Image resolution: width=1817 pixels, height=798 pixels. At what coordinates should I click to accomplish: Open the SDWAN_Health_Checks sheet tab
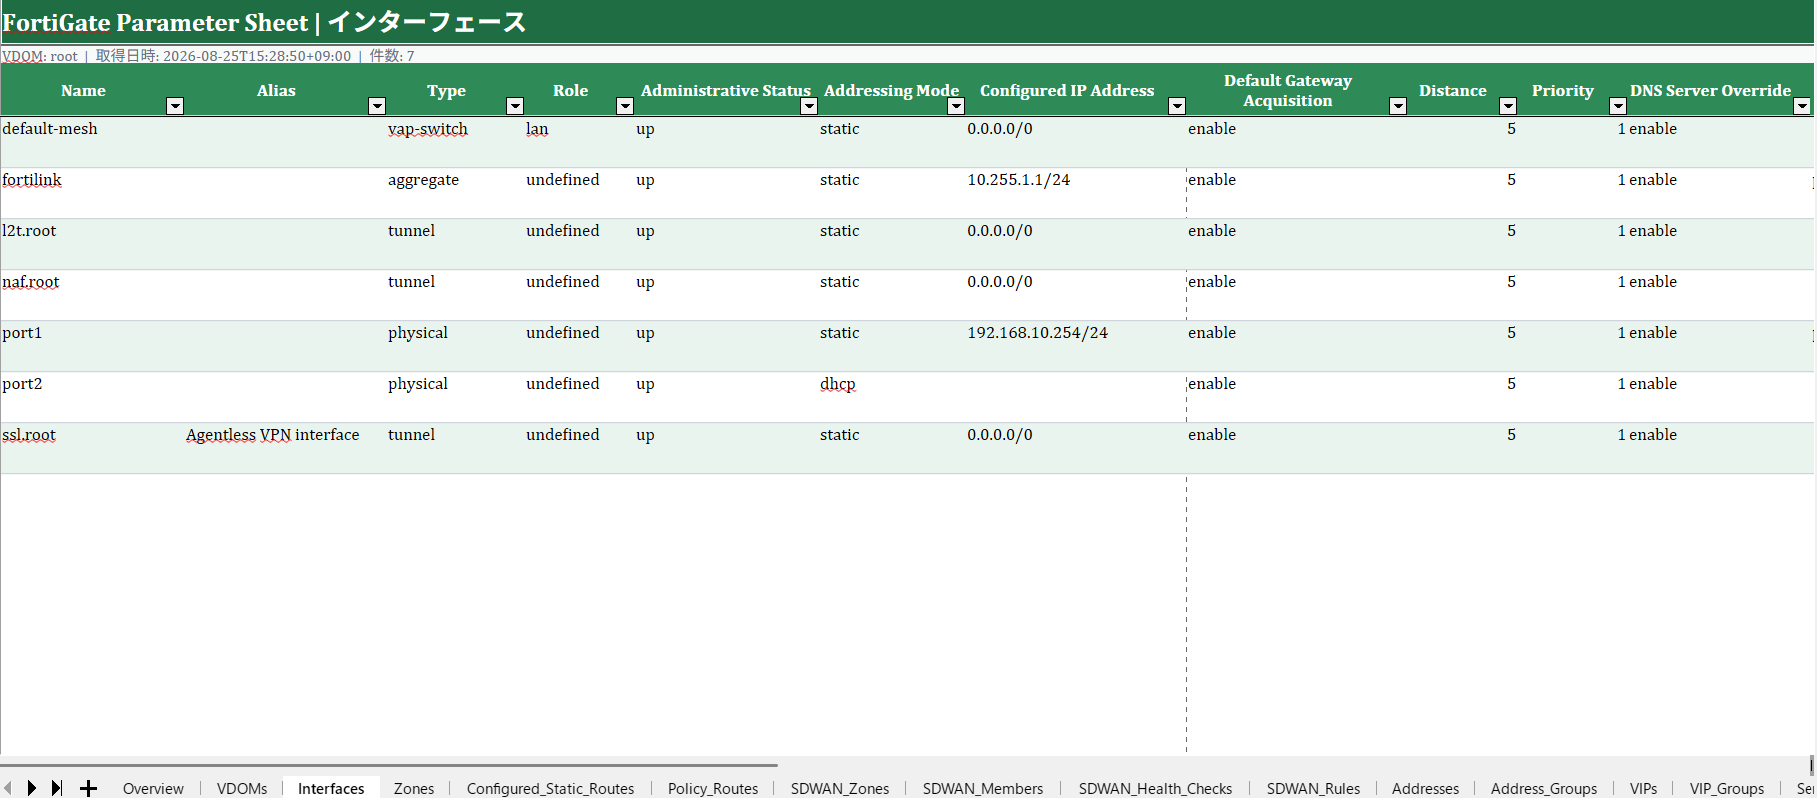[1155, 788]
